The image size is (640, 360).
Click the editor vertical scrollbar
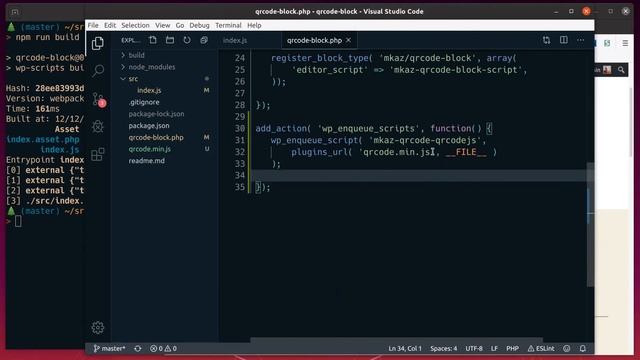(x=590, y=224)
